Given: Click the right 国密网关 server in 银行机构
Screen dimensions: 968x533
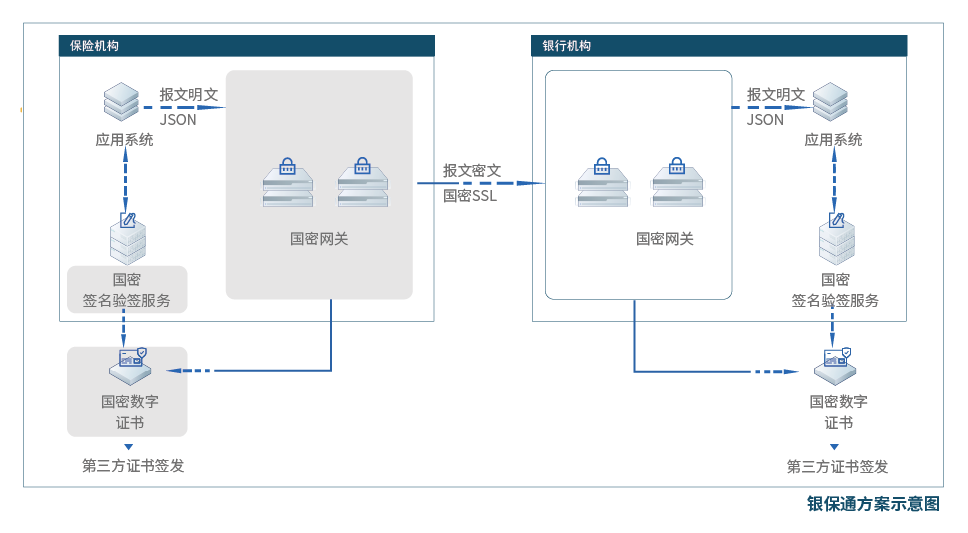Looking at the screenshot, I should (678, 182).
